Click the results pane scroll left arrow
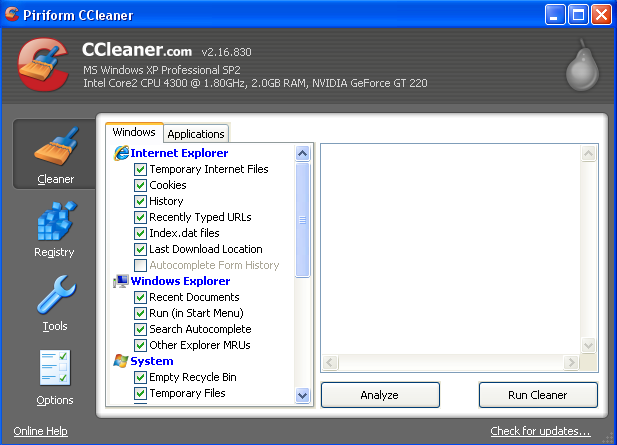Viewport: 617px width, 445px height. [x=331, y=362]
